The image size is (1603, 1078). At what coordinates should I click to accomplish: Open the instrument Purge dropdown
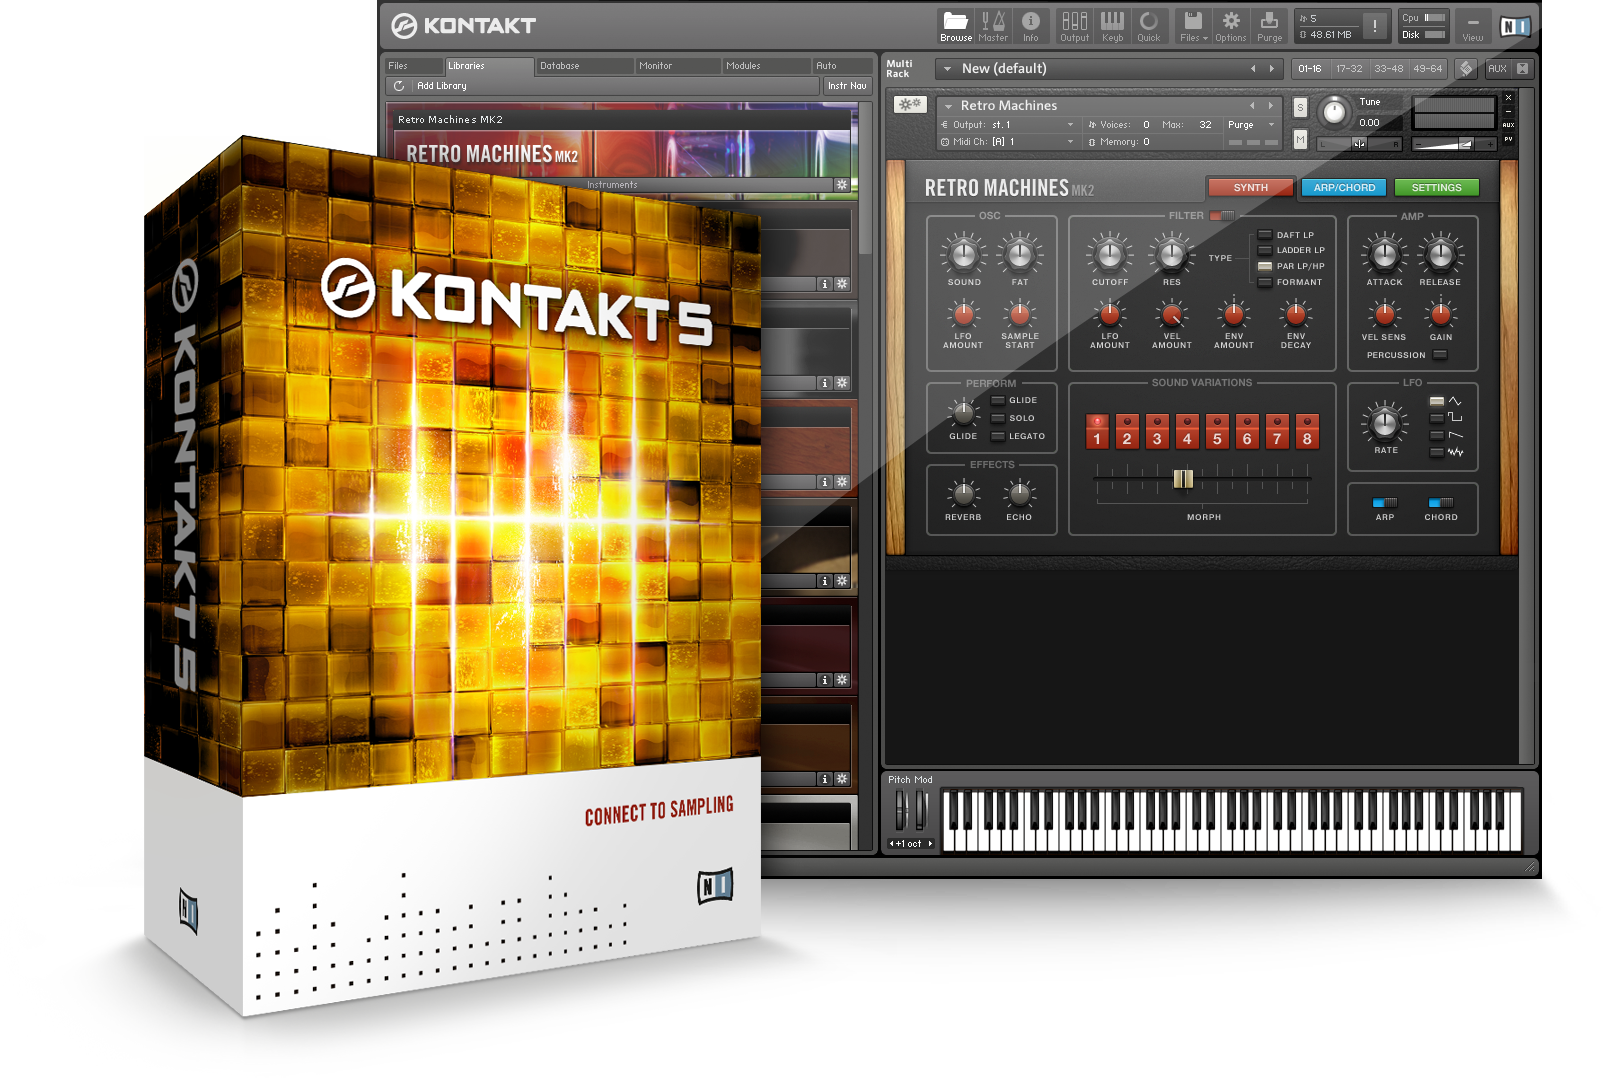[1252, 125]
